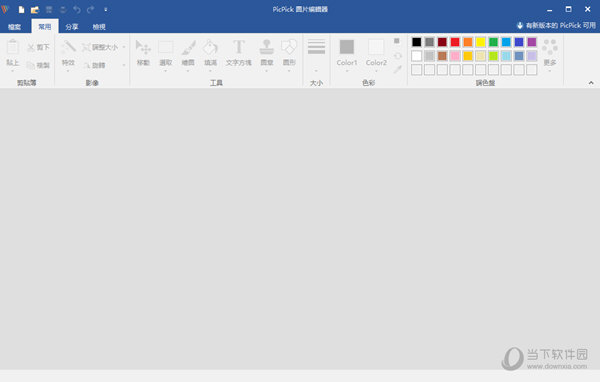Viewport: 600px width, 382px height.
Task: Click the Undo arrow in the title bar
Action: [77, 10]
